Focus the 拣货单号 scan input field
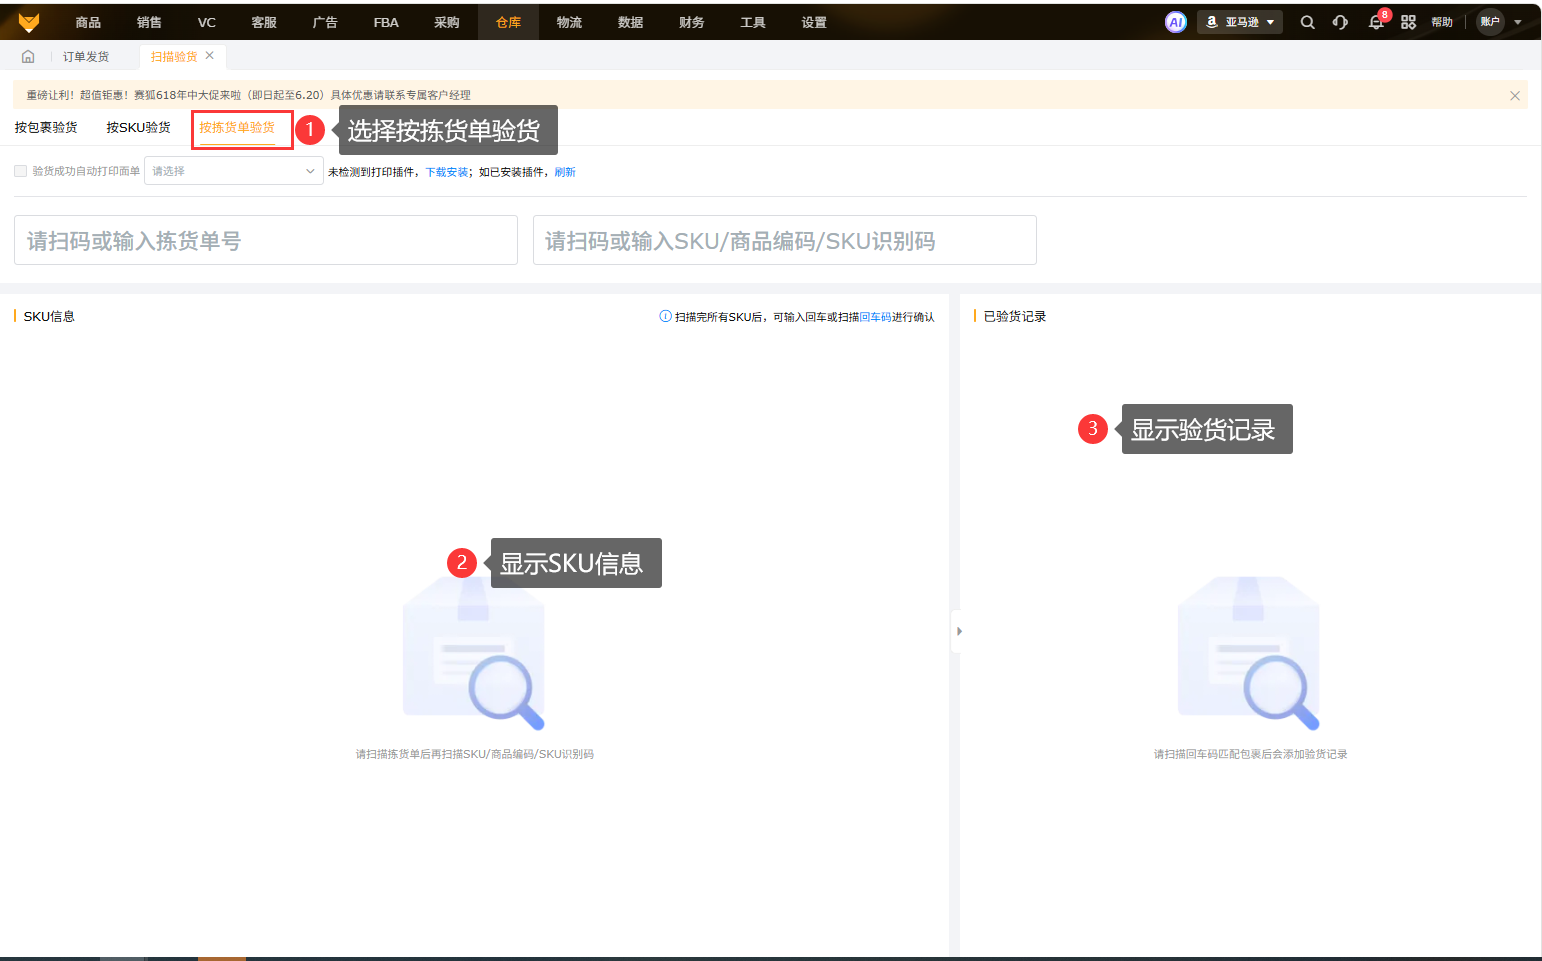 pos(266,240)
